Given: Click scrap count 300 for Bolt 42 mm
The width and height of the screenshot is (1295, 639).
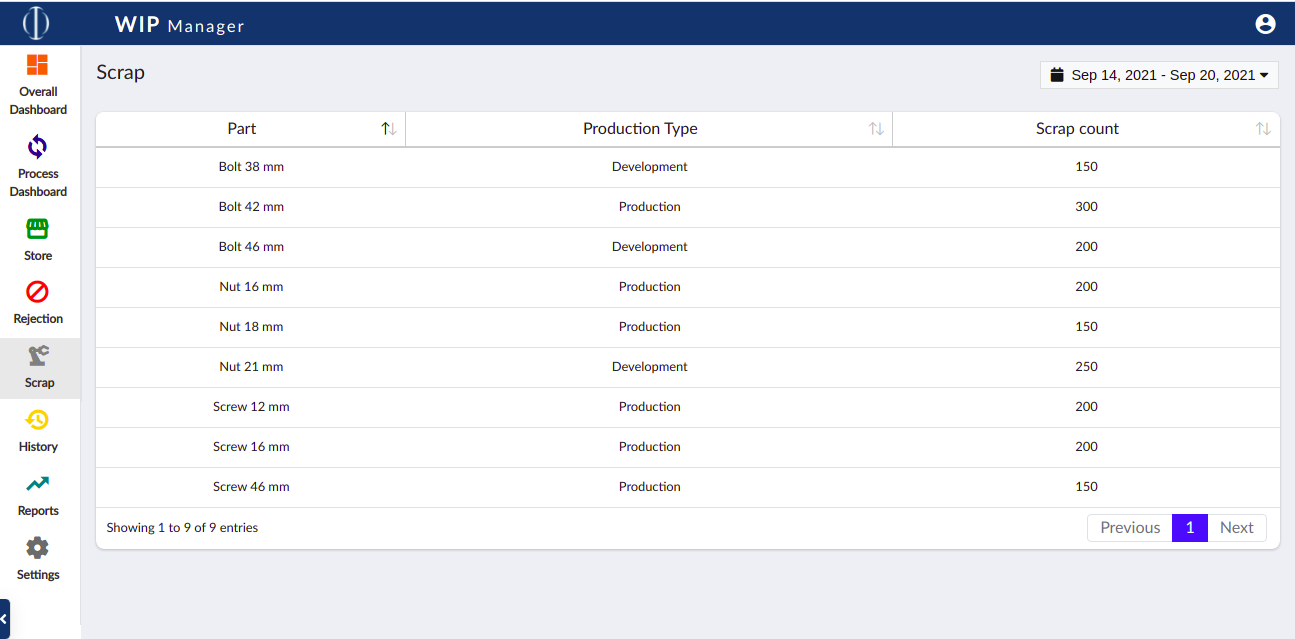Looking at the screenshot, I should (x=1086, y=207).
